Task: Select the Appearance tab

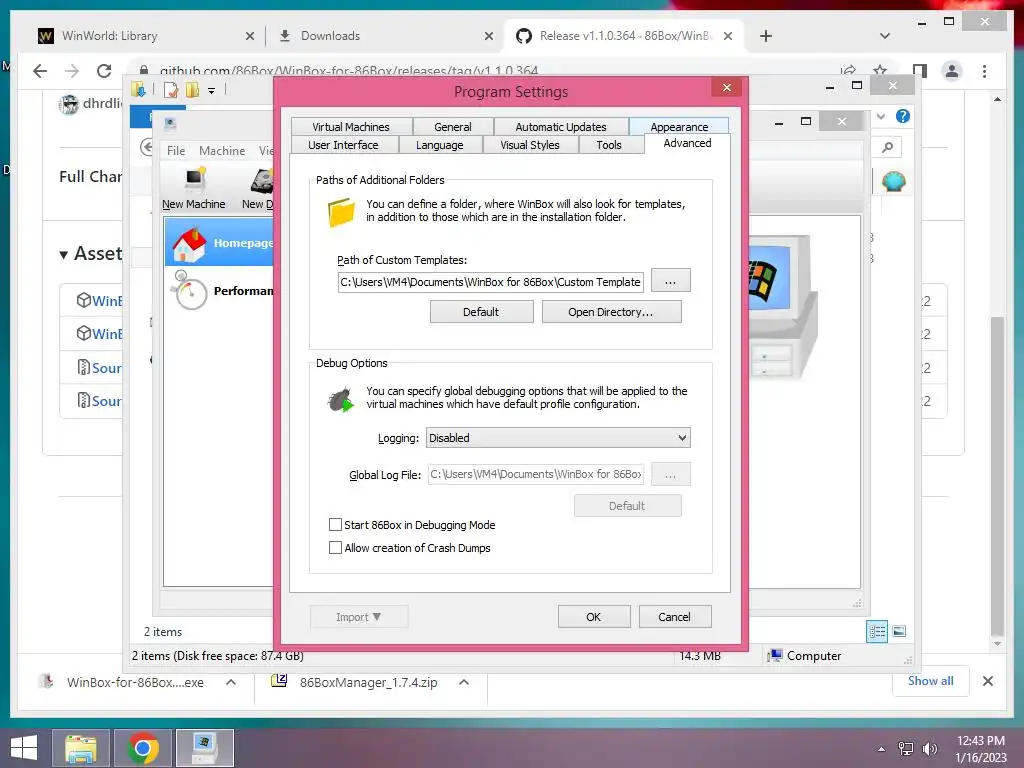Action: [x=679, y=126]
